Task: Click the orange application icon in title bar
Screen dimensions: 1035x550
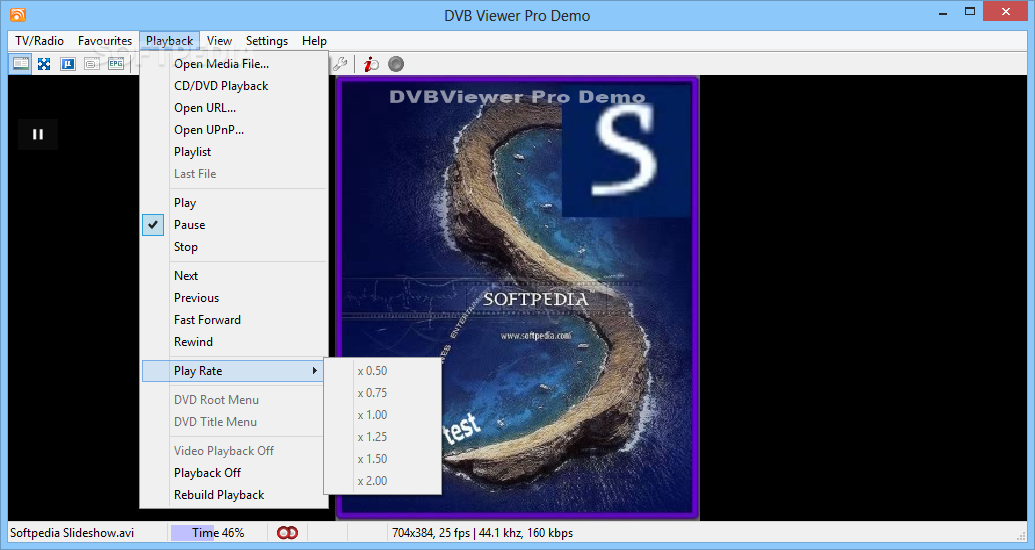Action: (x=18, y=15)
